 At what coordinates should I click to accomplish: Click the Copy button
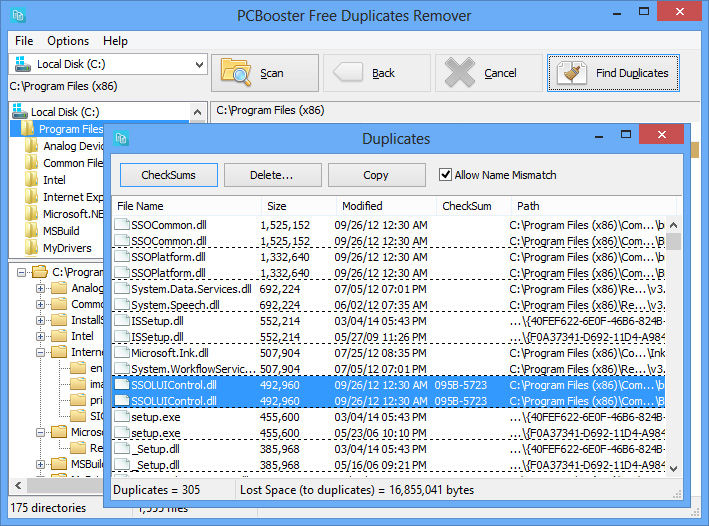[377, 175]
